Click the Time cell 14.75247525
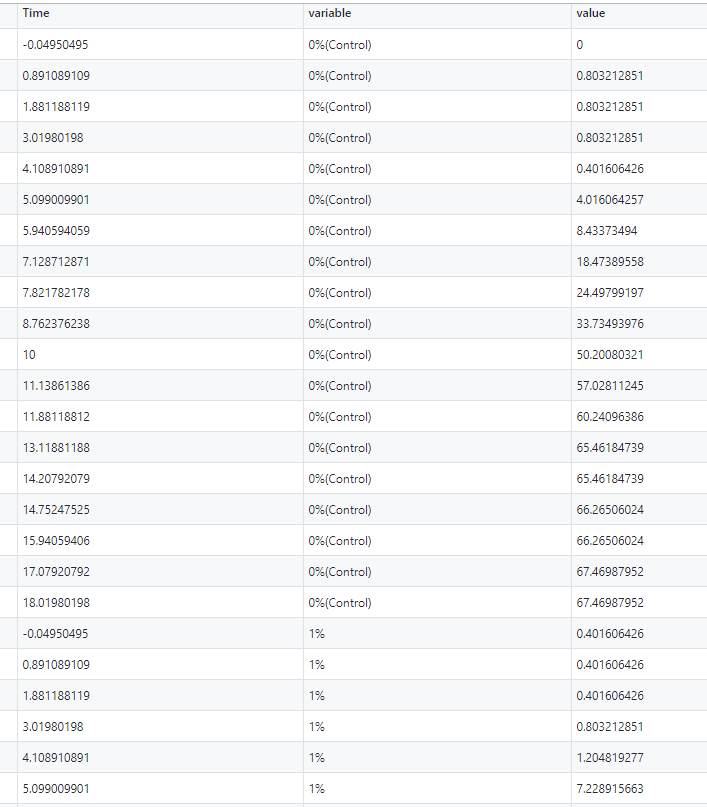Viewport: 707px width, 807px height. [56, 510]
